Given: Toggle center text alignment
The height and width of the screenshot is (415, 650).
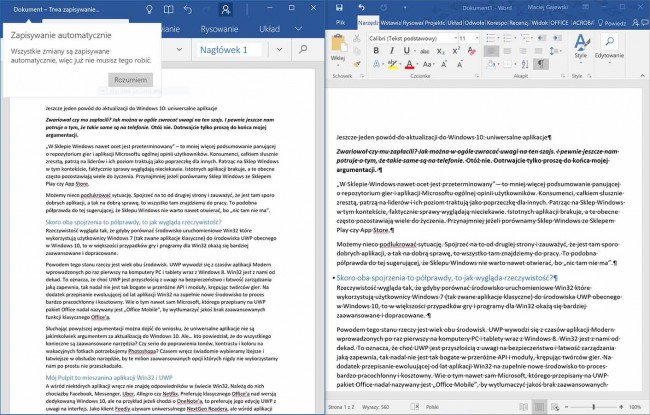Looking at the screenshot, I should click(x=507, y=51).
